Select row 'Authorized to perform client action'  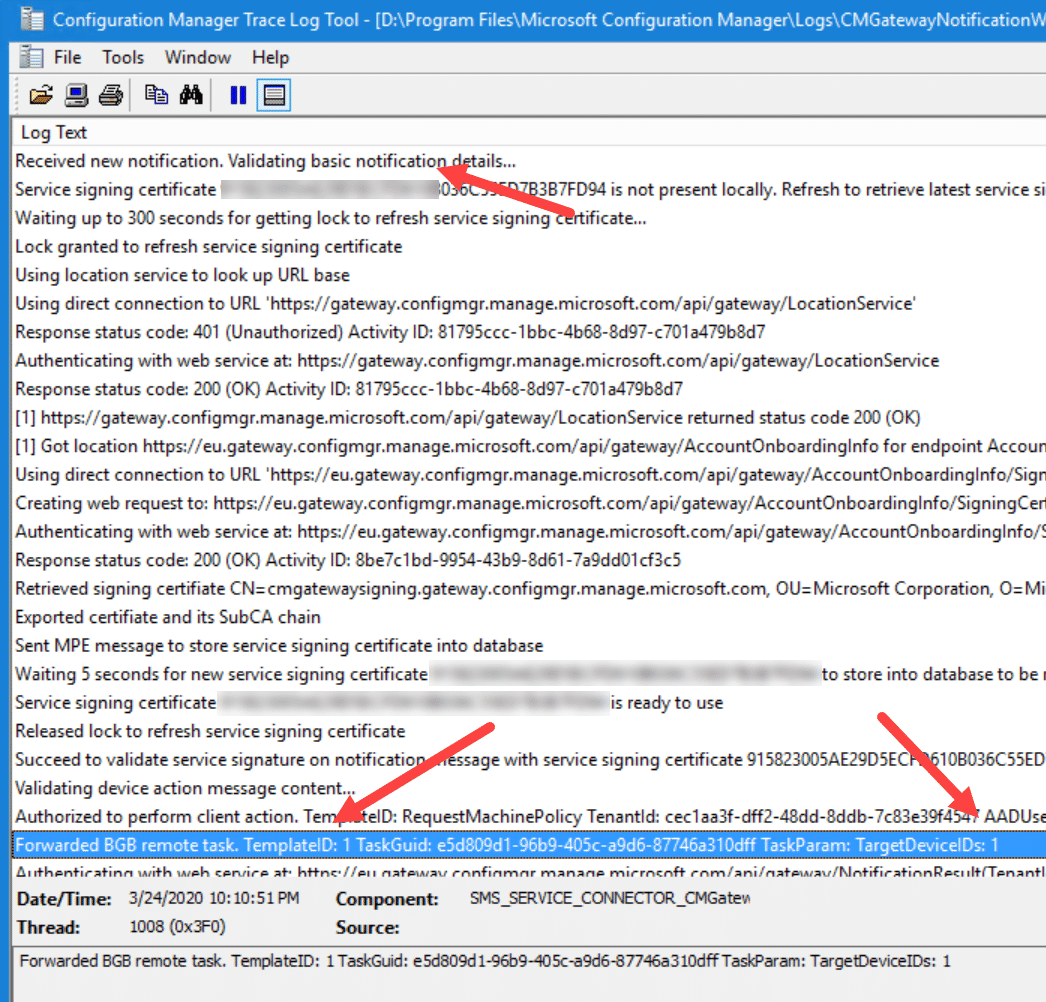click(x=530, y=817)
